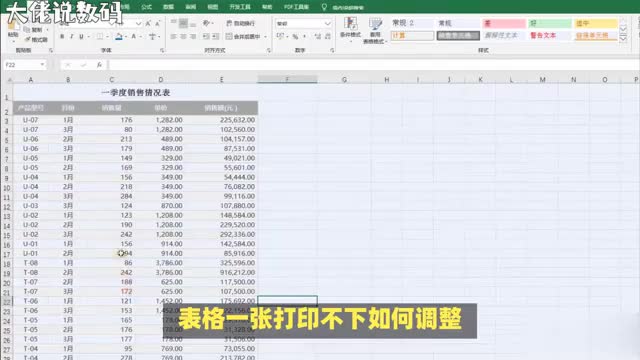Select the Format Painter brush
This screenshot has height=360, width=640.
(x=27, y=40)
